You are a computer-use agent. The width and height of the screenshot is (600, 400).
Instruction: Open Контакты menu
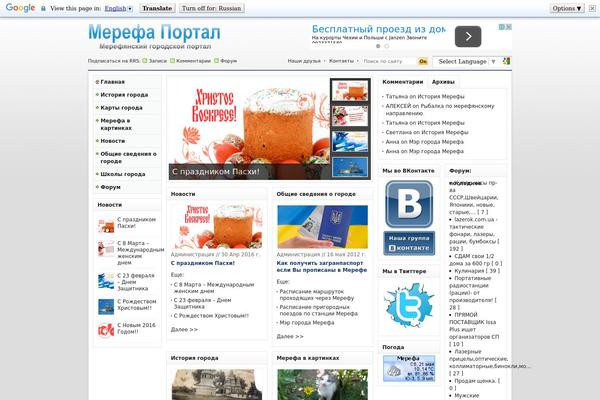pos(342,61)
